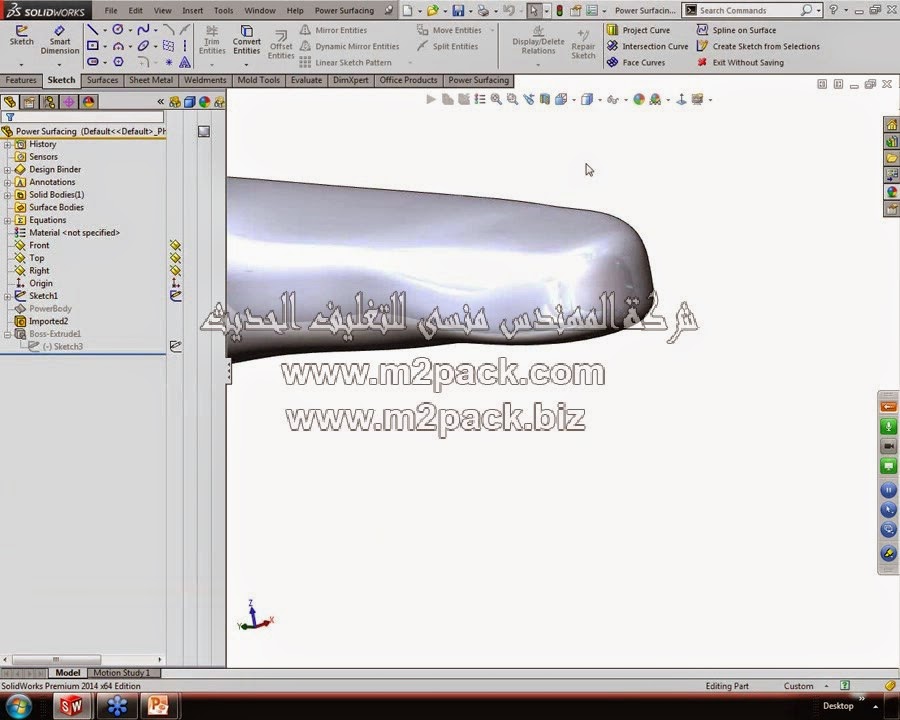Screen dimensions: 900x720
Task: Select the Spline sketch tool
Action: tap(143, 30)
